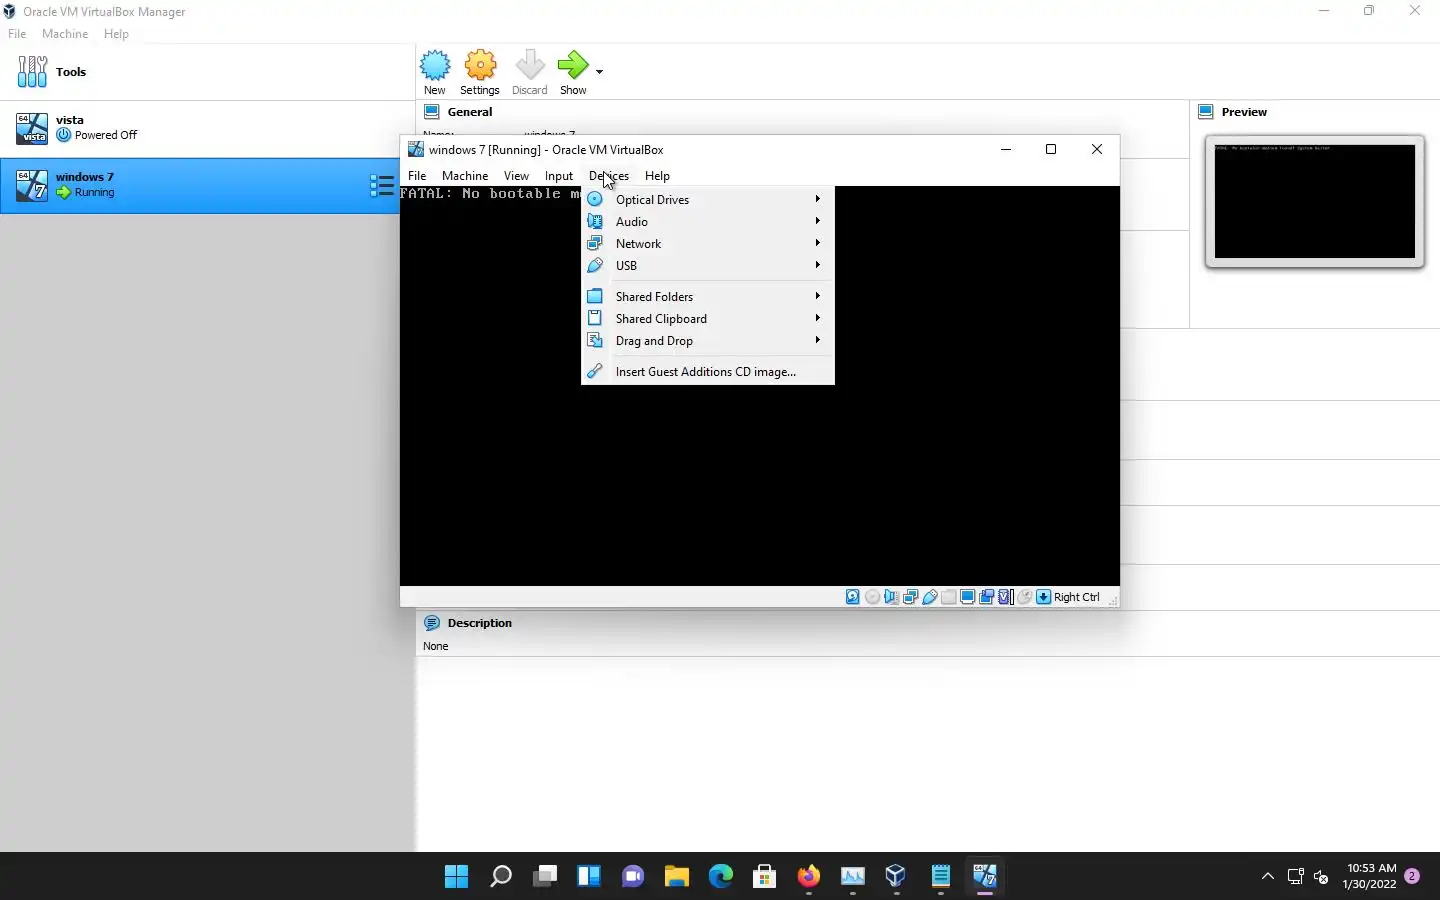Click display indicator icon in VM status bar

pos(967,597)
